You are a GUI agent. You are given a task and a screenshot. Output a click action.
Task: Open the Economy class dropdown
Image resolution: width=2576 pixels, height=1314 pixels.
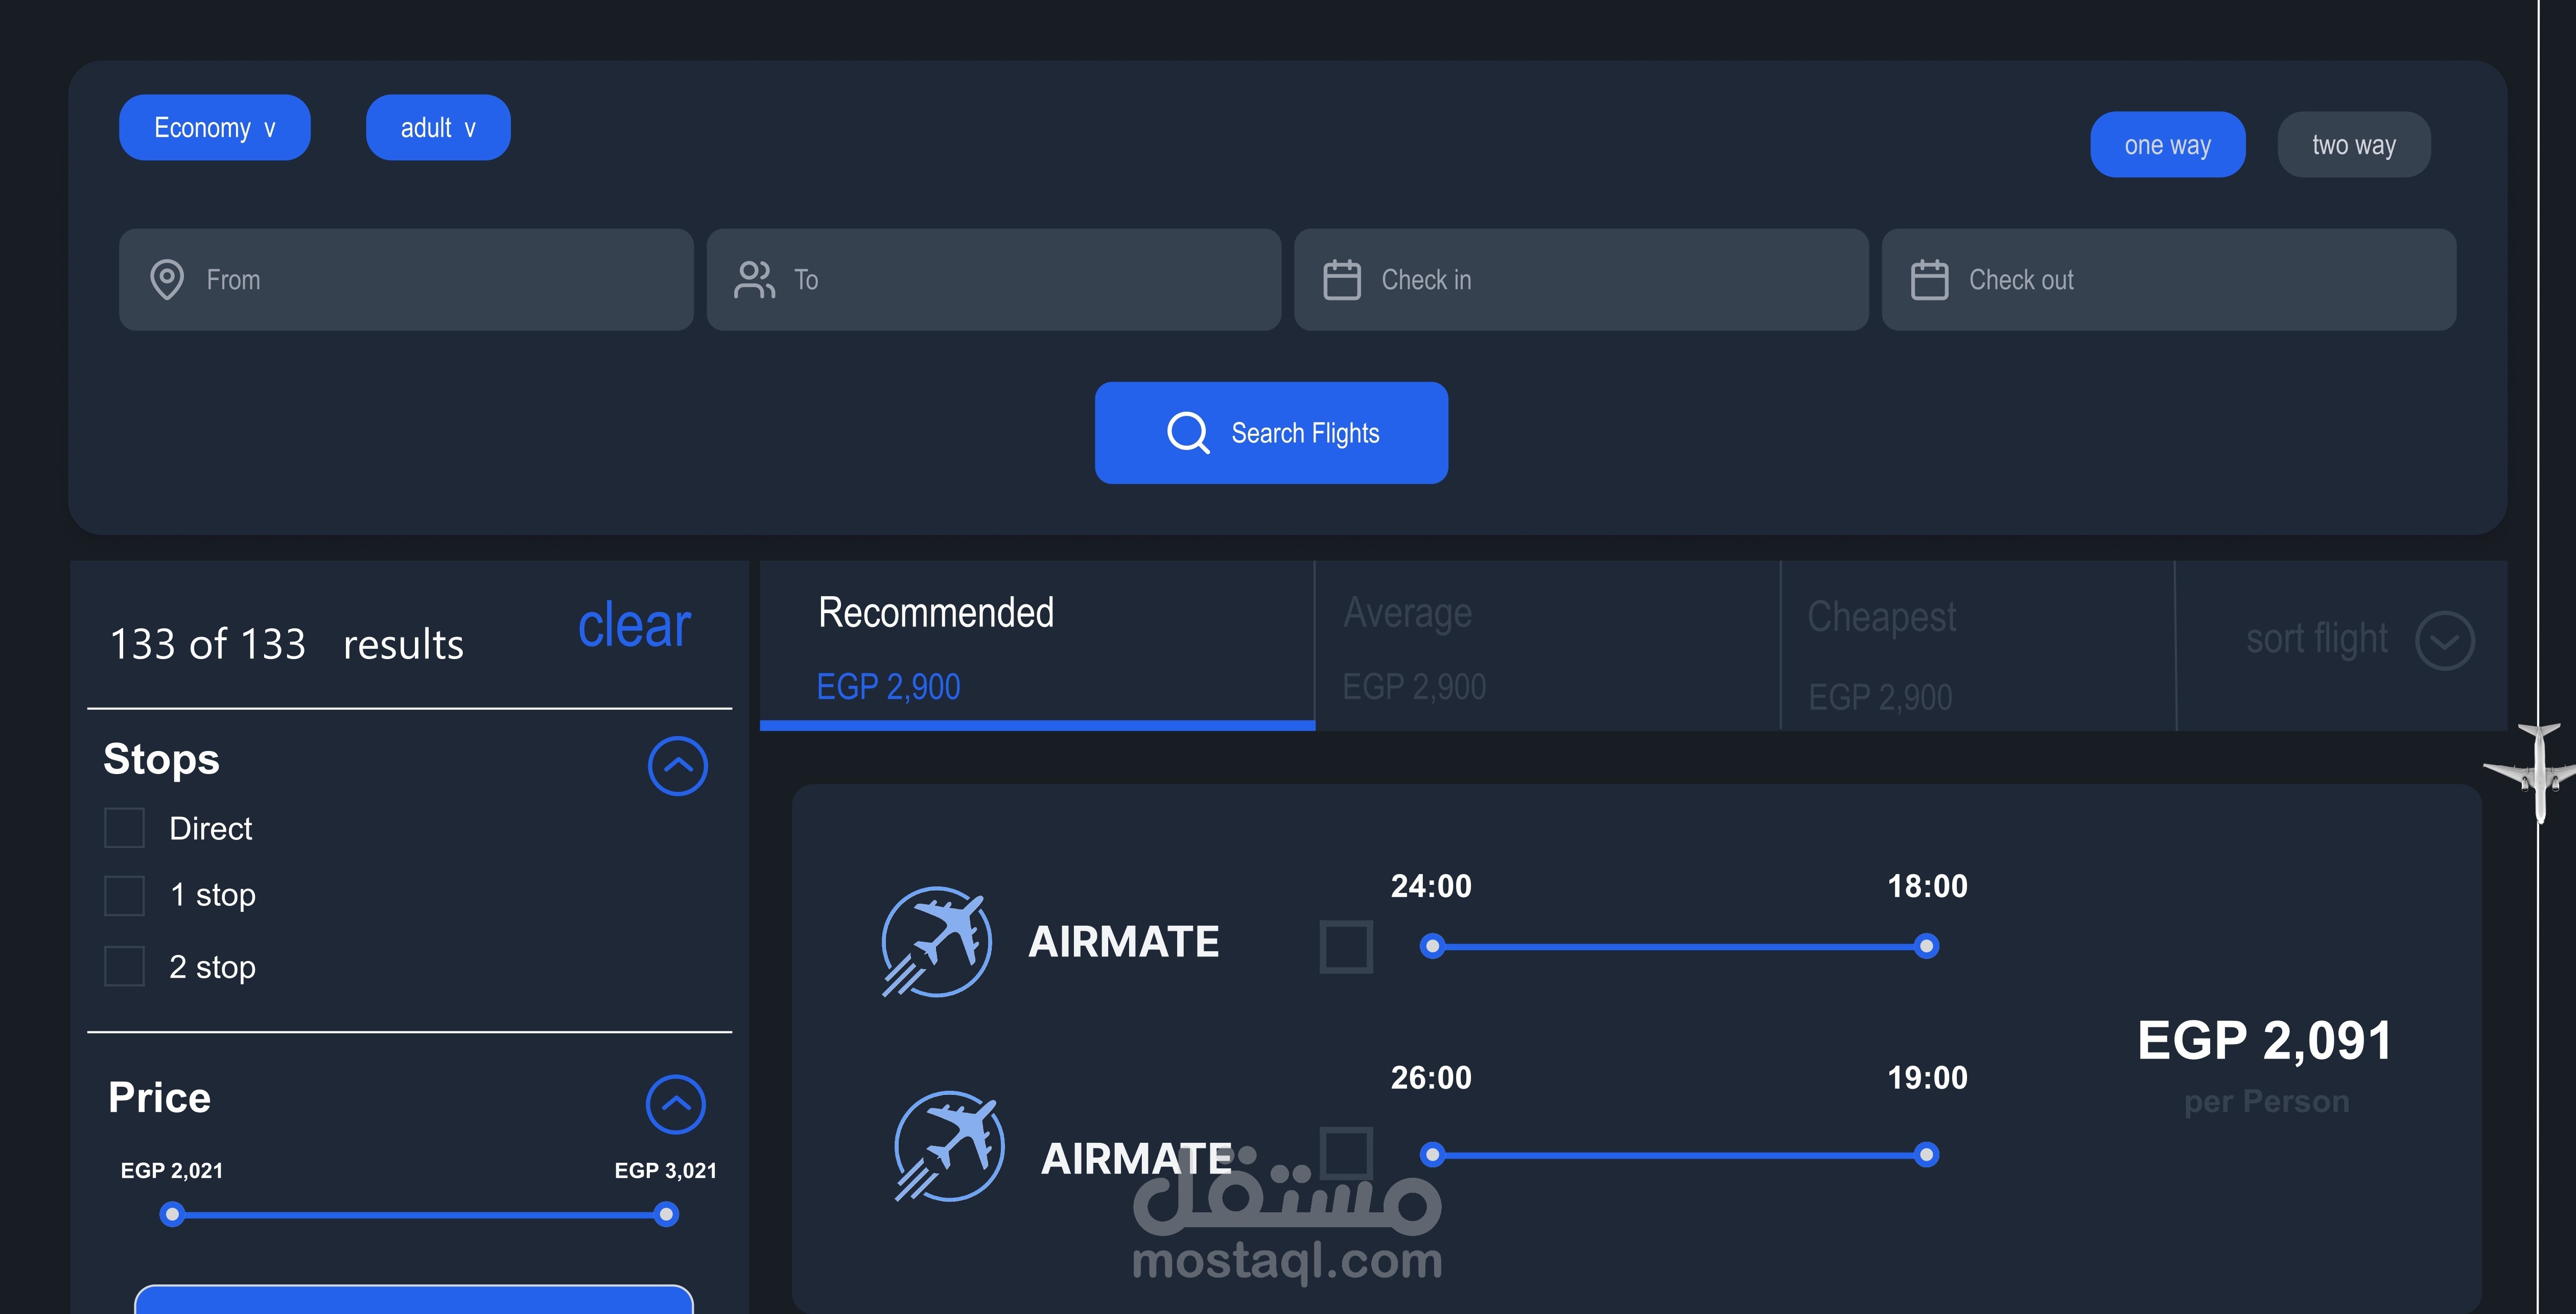tap(214, 128)
